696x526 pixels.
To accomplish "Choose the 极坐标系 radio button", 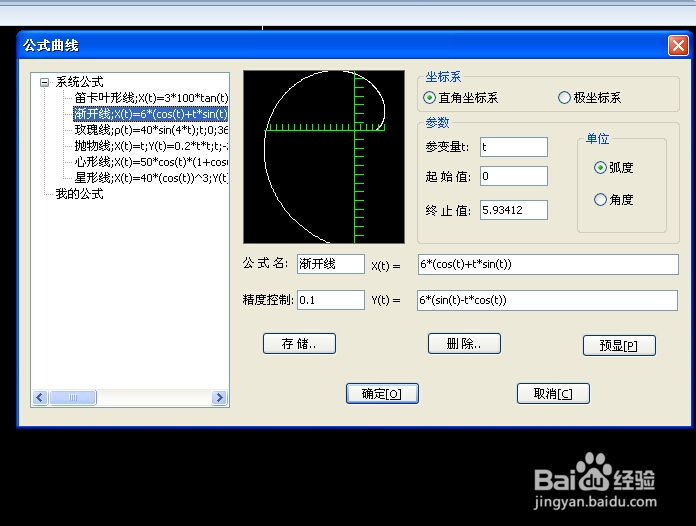I will [564, 97].
